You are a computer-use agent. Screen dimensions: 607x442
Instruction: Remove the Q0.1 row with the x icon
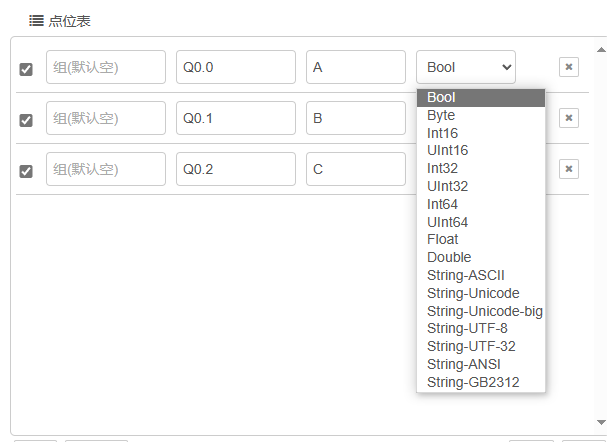pos(568,118)
